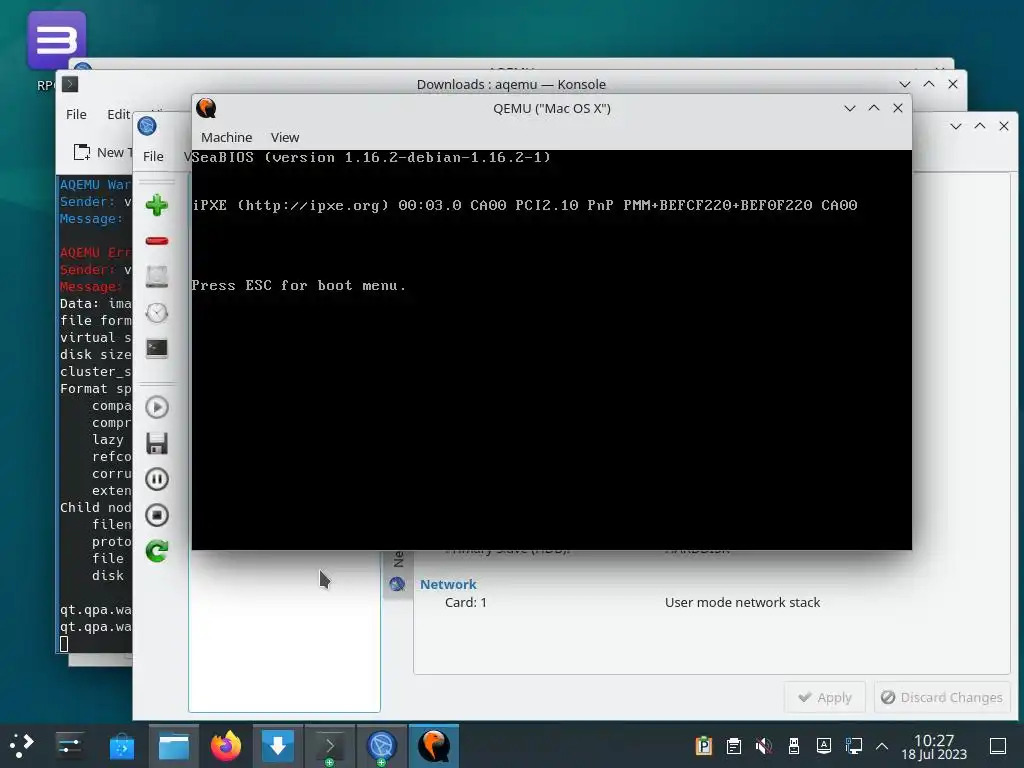This screenshot has width=1024, height=768.
Task: Click the terminal cursor at Konsole's bottom line
Action: [x=64, y=644]
